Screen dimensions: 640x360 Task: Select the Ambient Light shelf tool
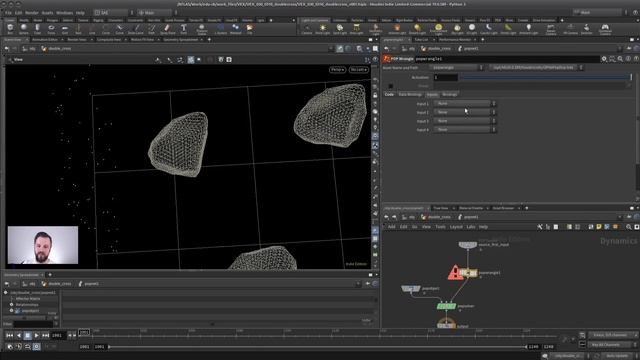point(529,29)
